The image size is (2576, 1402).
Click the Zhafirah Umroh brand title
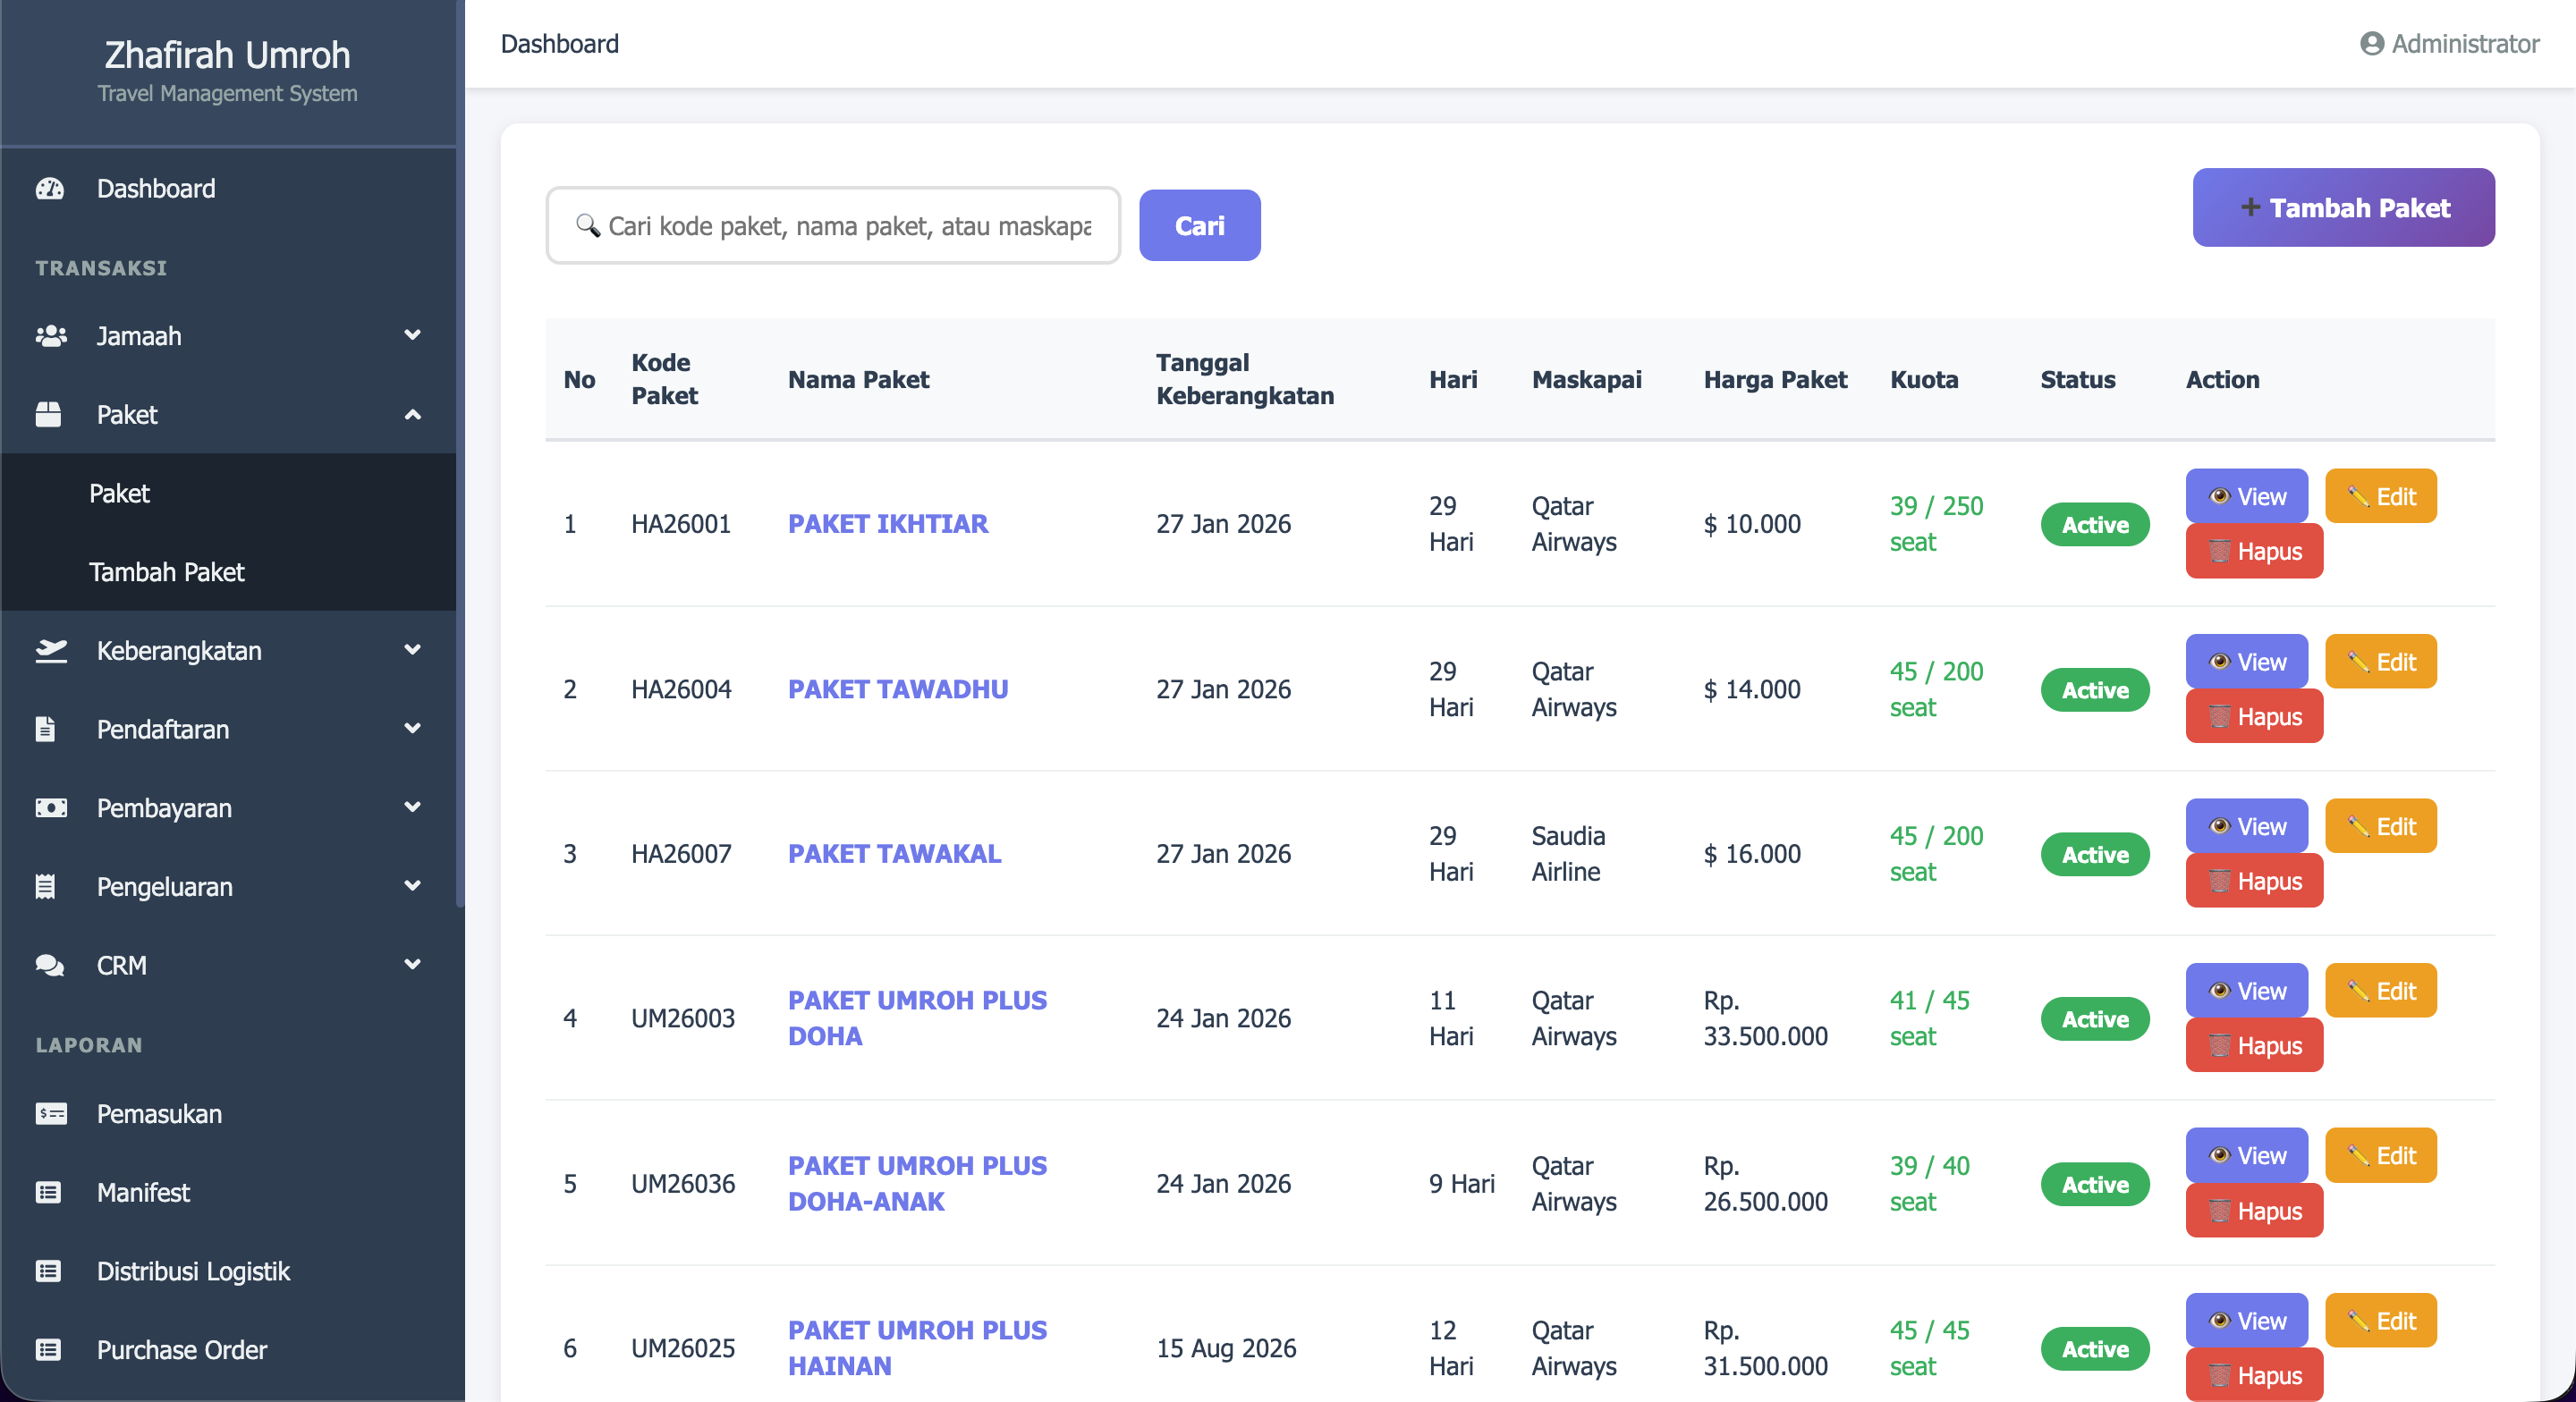tap(227, 55)
